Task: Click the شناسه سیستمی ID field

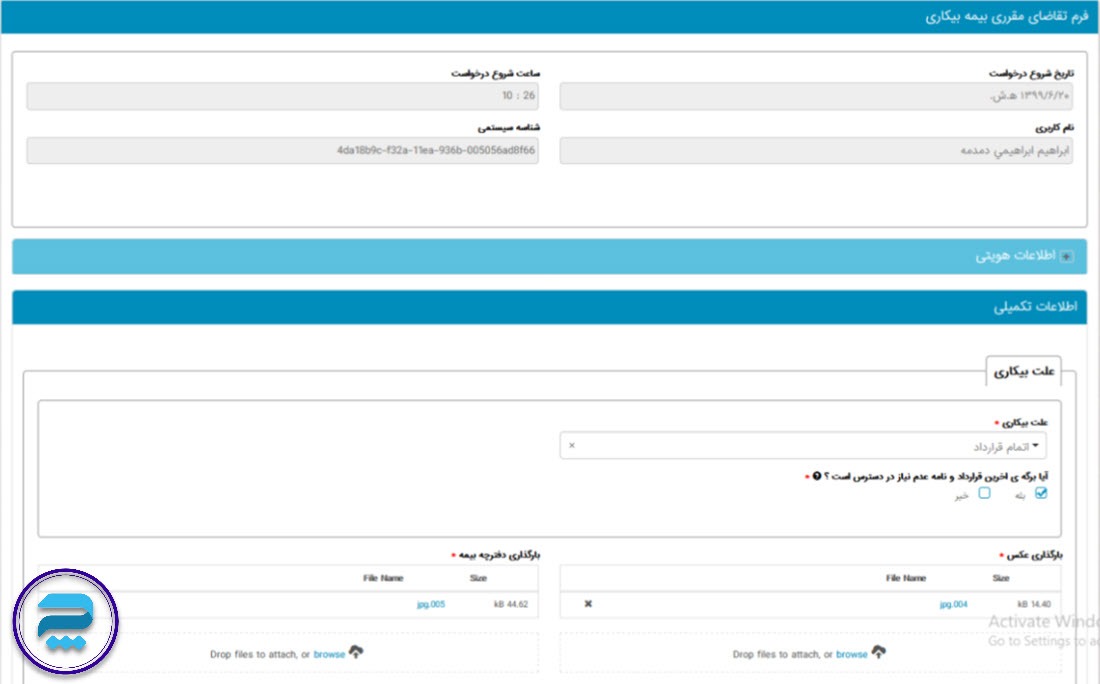Action: click(x=282, y=151)
